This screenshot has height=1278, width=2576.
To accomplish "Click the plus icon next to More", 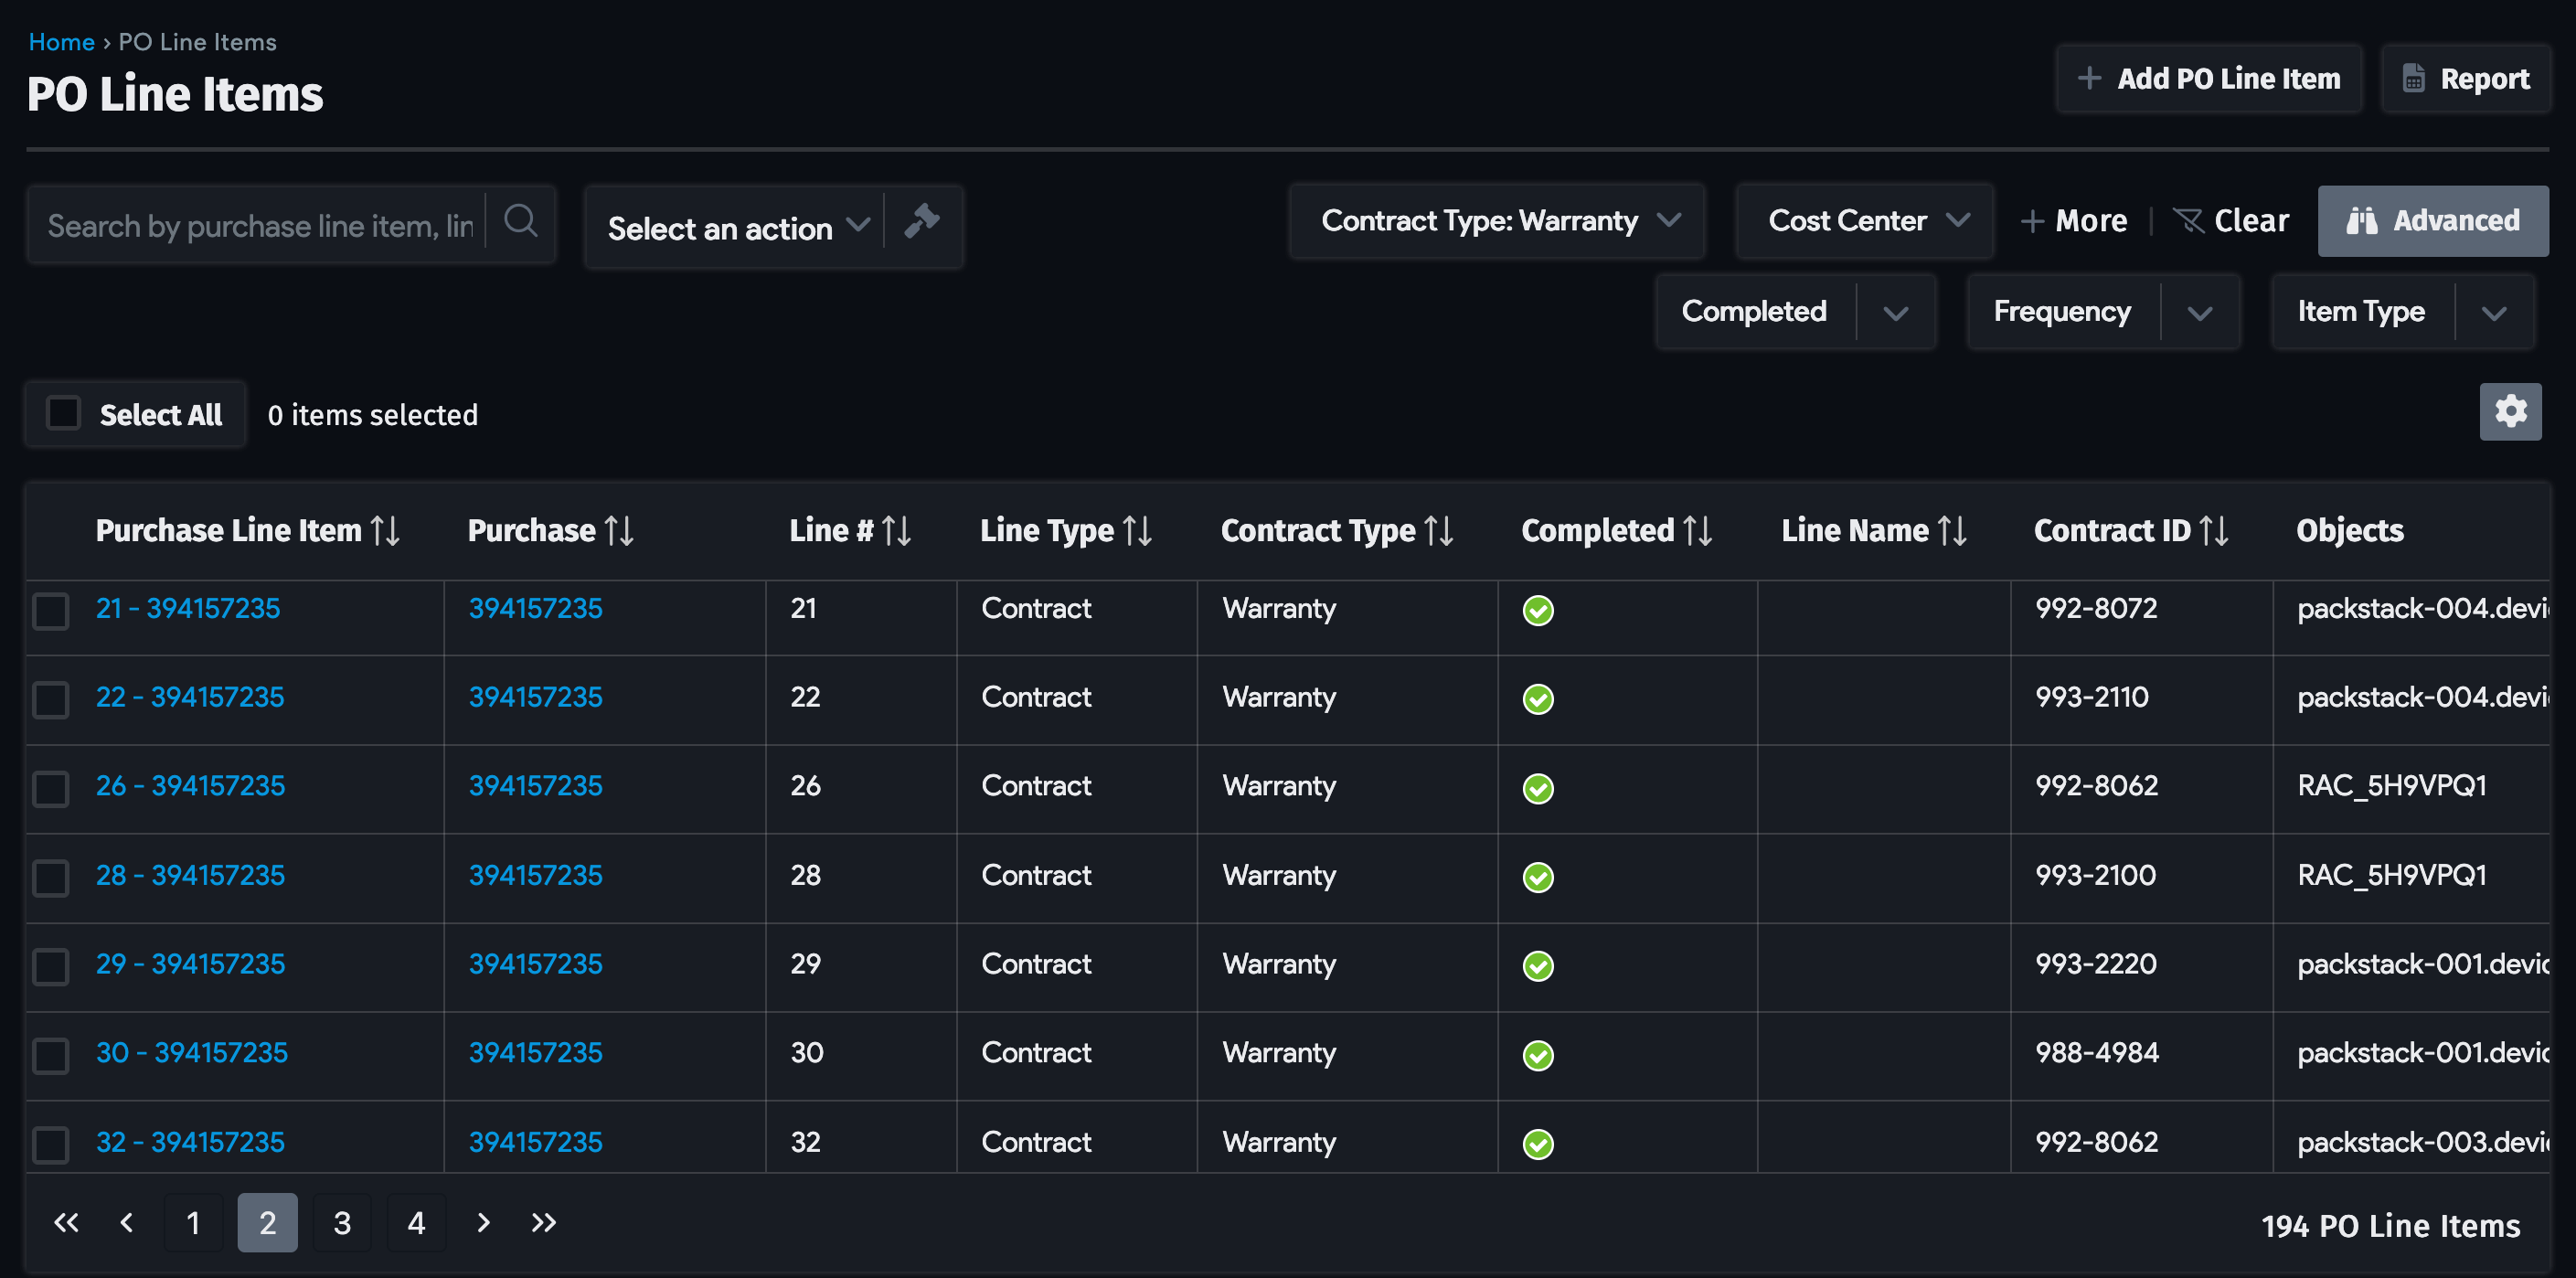I will pyautogui.click(x=2032, y=220).
